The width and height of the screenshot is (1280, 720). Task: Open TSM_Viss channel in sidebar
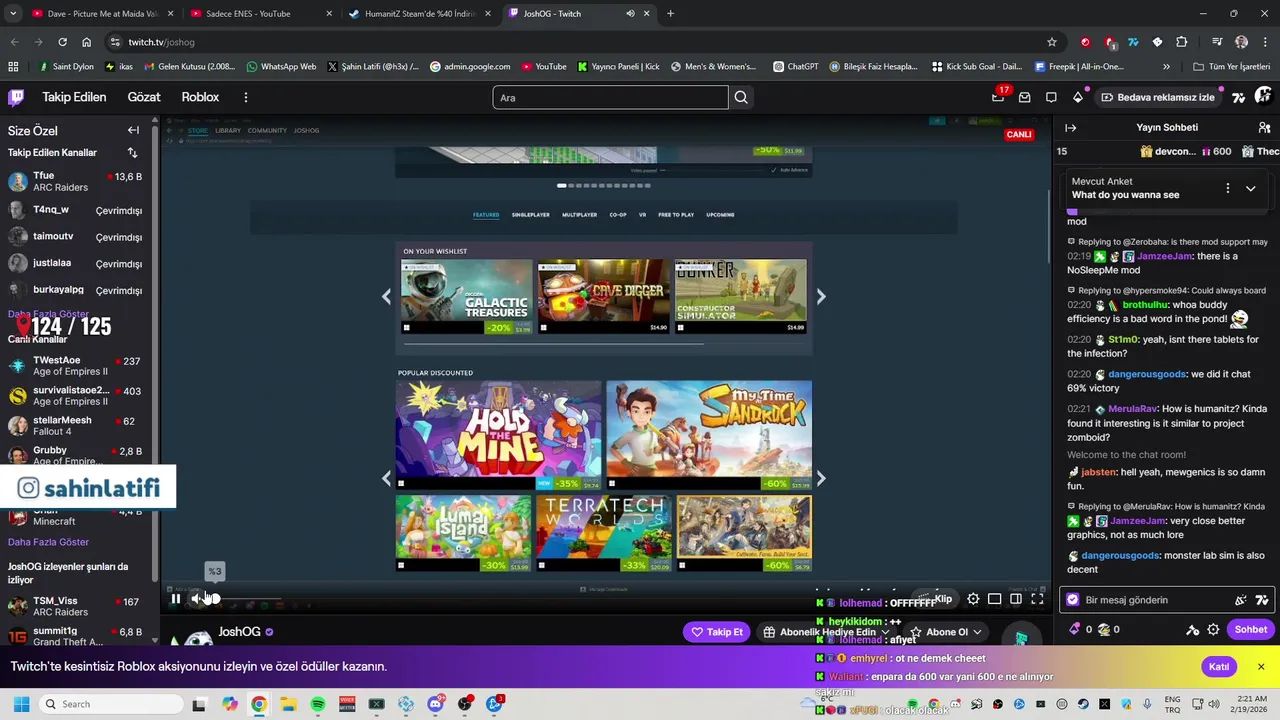tap(77, 606)
